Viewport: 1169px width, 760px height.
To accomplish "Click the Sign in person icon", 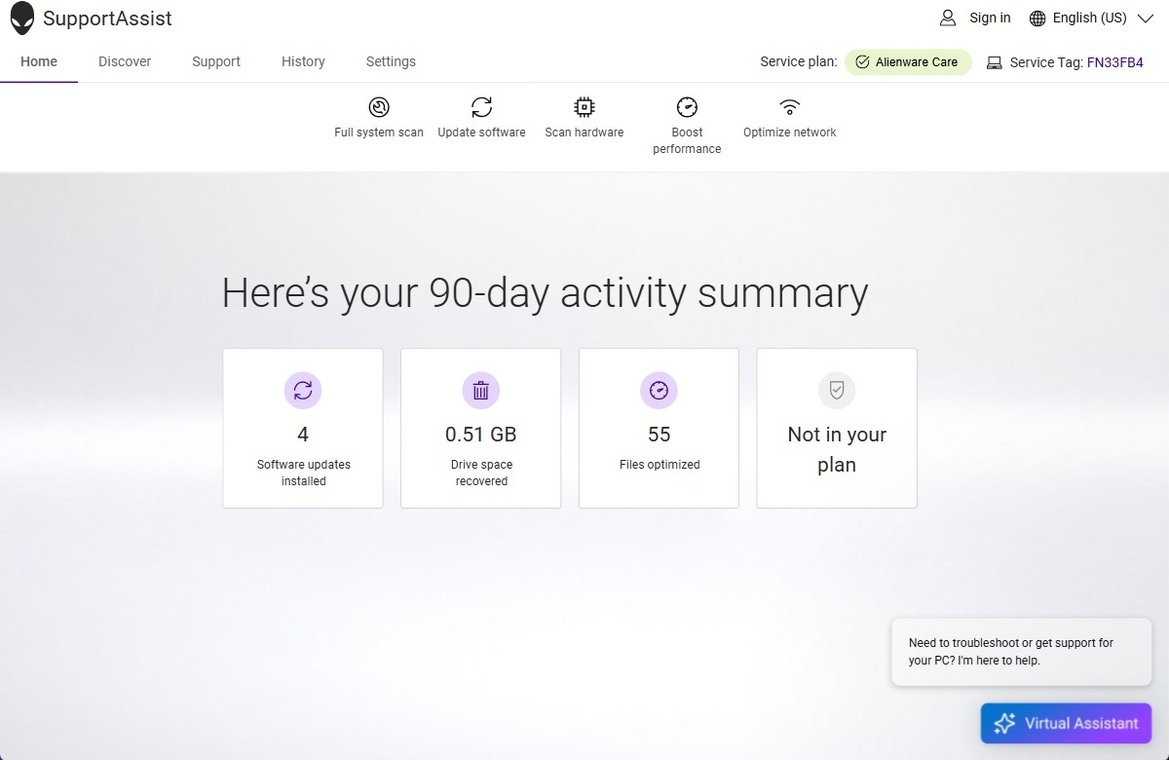I will pyautogui.click(x=948, y=18).
